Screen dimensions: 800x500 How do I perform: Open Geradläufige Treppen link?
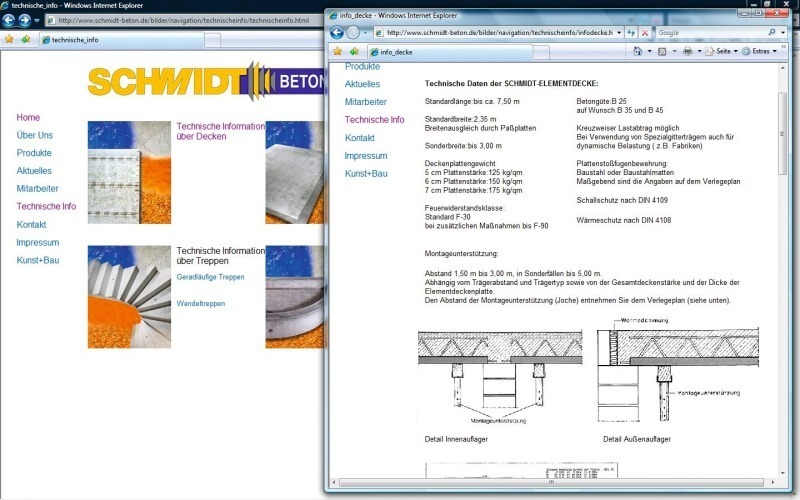tap(210, 277)
